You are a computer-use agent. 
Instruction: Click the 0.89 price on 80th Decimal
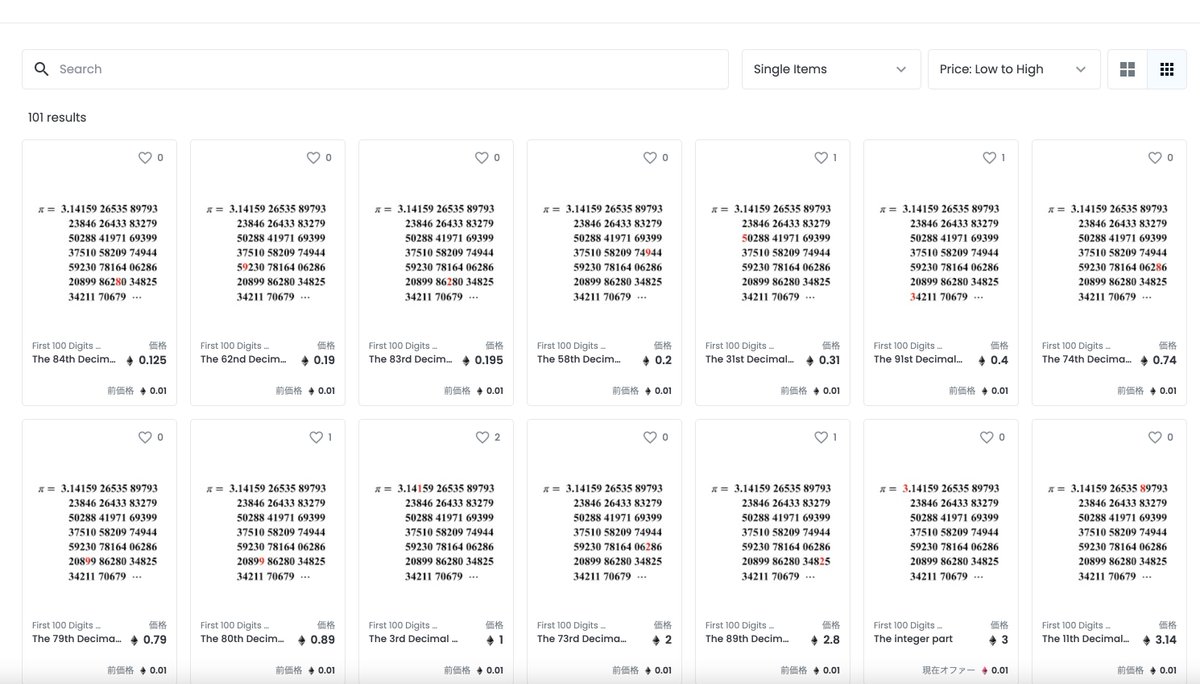[323, 640]
